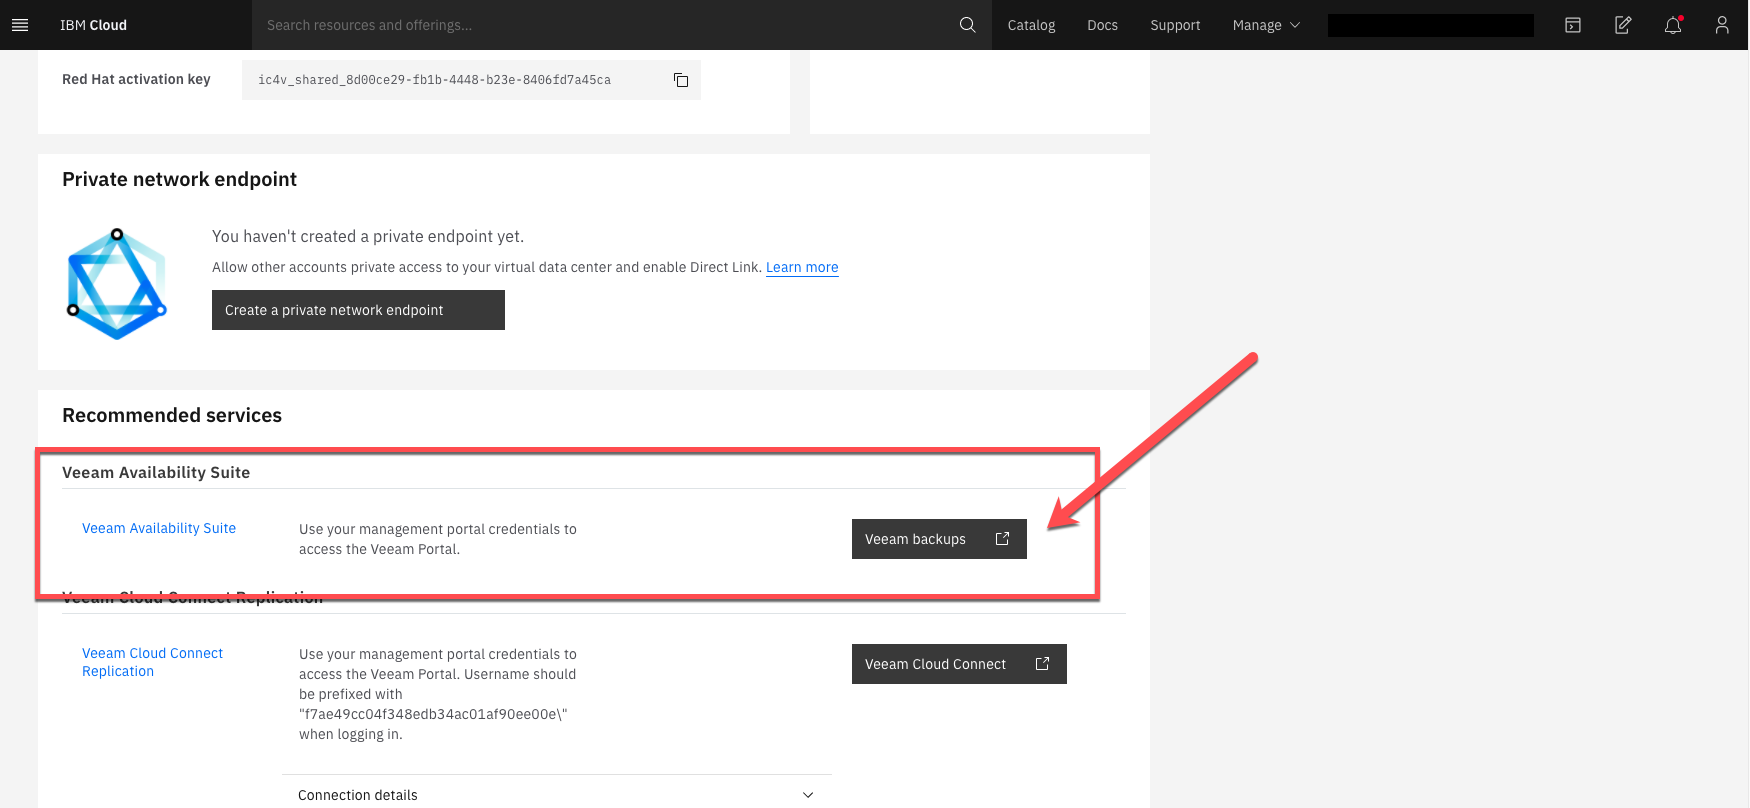Open the notifications bell
Viewport: 1750px width, 808px height.
pyautogui.click(x=1672, y=25)
